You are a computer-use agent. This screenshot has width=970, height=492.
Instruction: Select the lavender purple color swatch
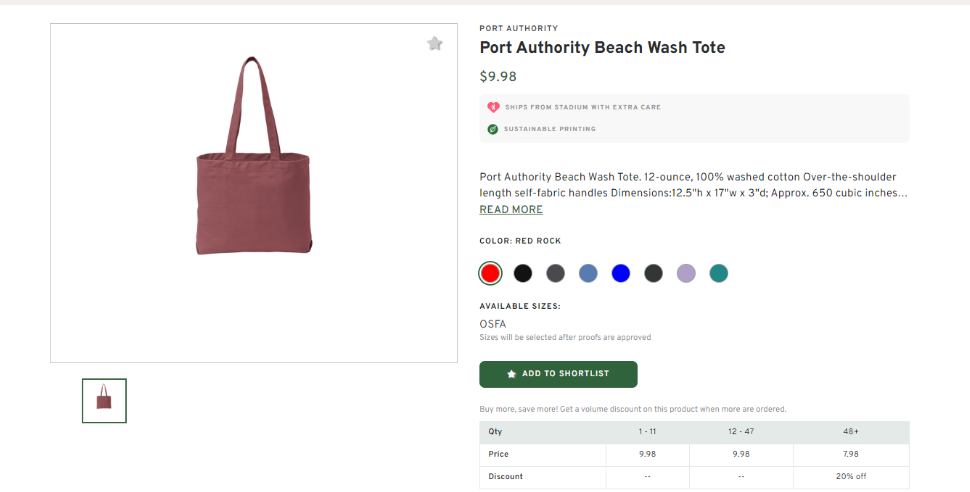point(686,273)
